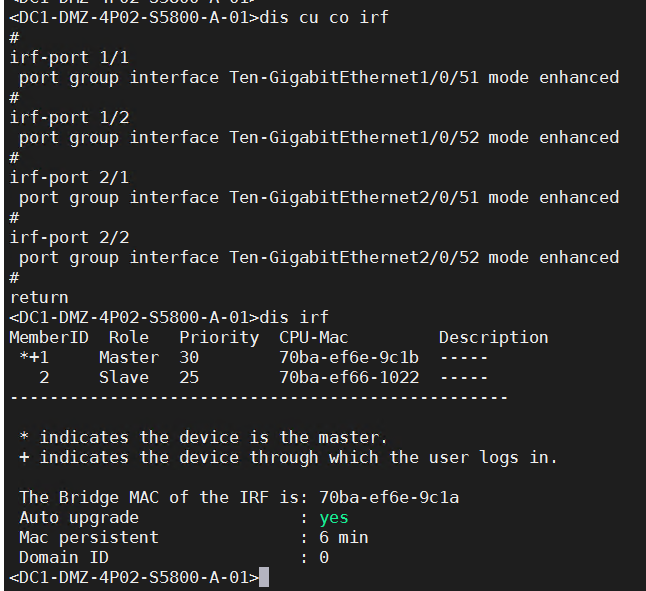Click the 'Priority' column header
The image size is (646, 591).
[219, 337]
